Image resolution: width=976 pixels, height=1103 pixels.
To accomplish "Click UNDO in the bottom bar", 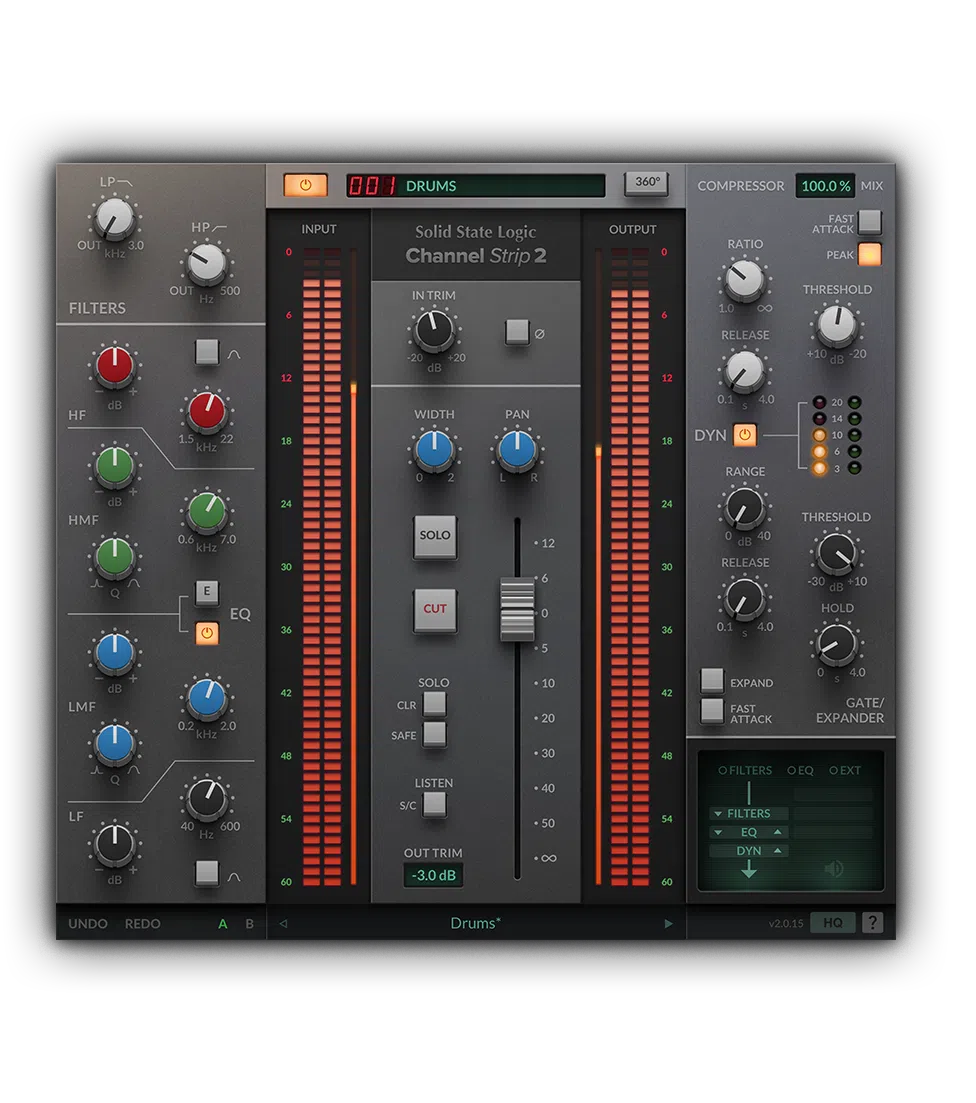I will point(86,923).
